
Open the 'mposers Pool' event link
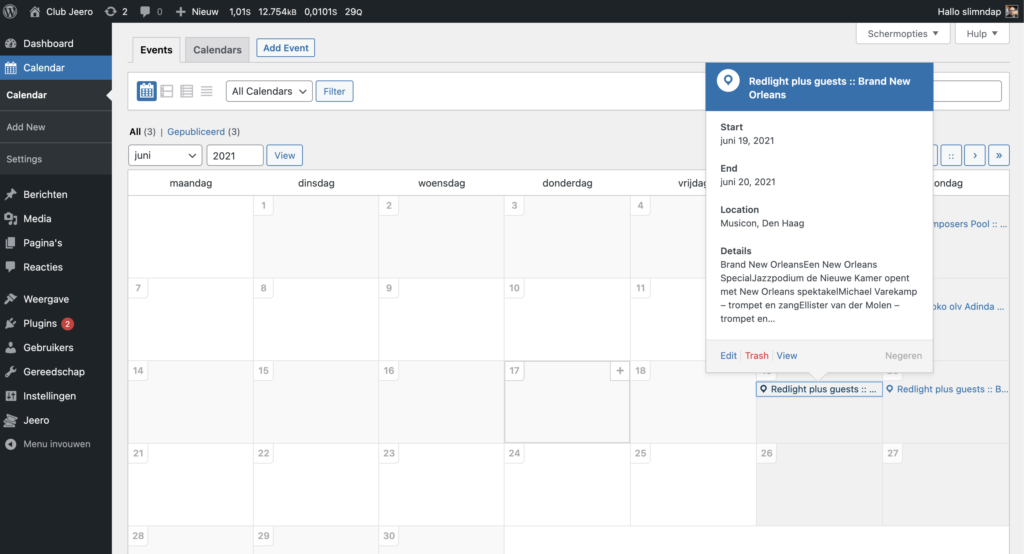click(x=970, y=223)
